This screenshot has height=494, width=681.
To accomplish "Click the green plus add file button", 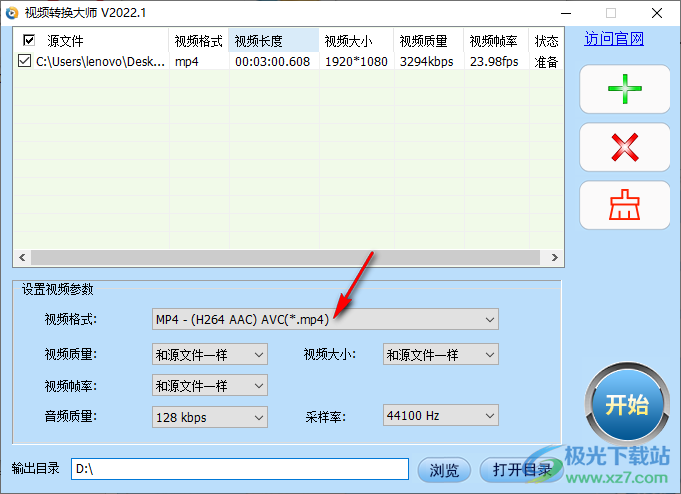I will point(625,89).
